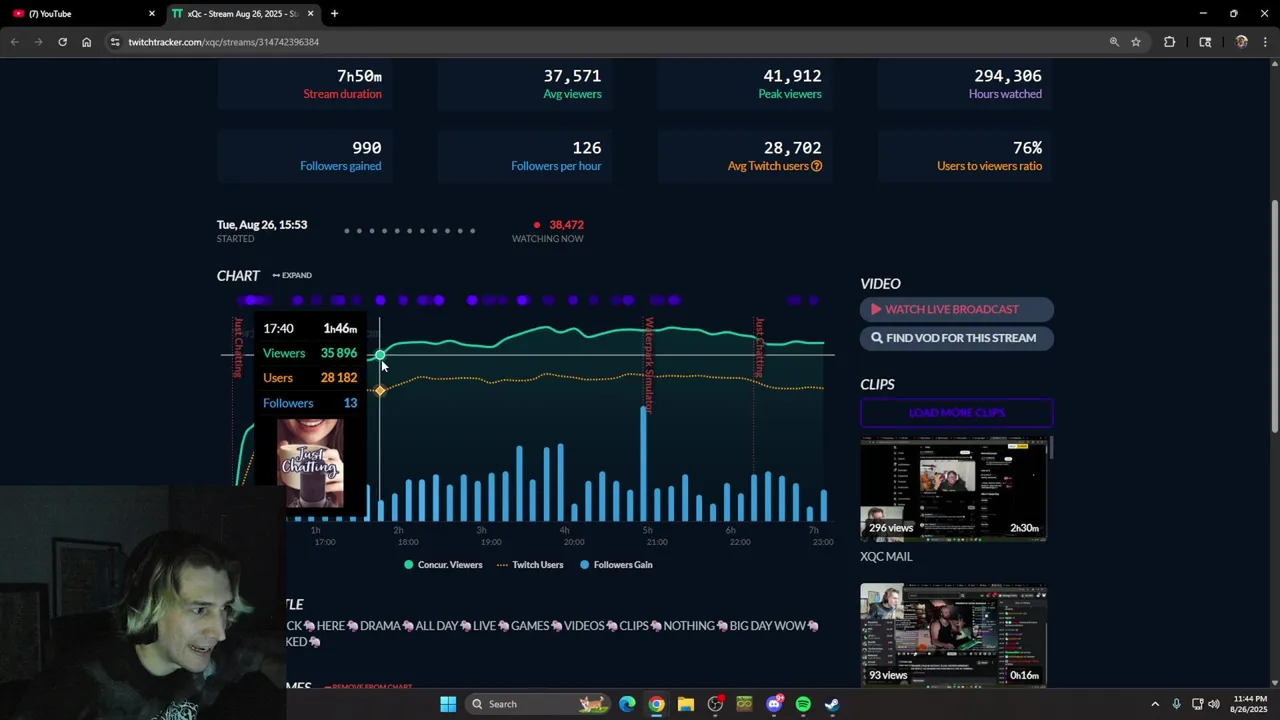Image resolution: width=1280 pixels, height=720 pixels.
Task: Open Discord from the taskbar
Action: tap(773, 704)
